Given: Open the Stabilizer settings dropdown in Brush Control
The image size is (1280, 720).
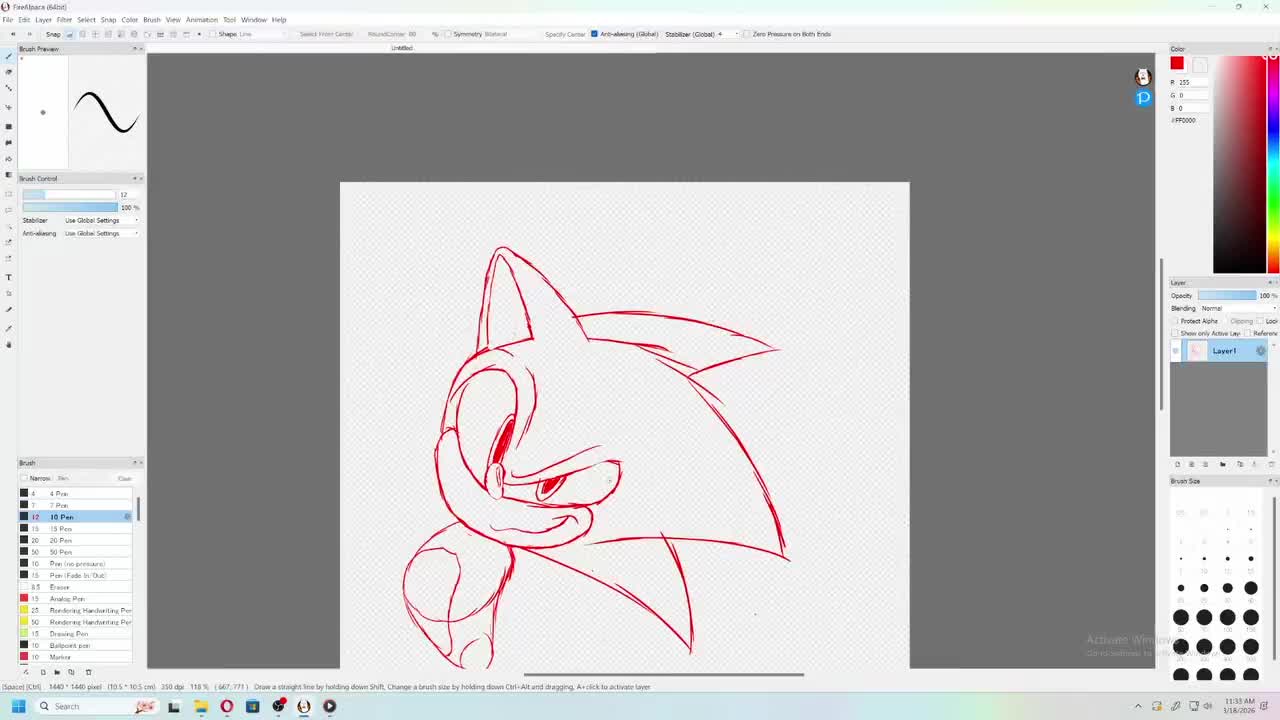Looking at the screenshot, I should 100,220.
